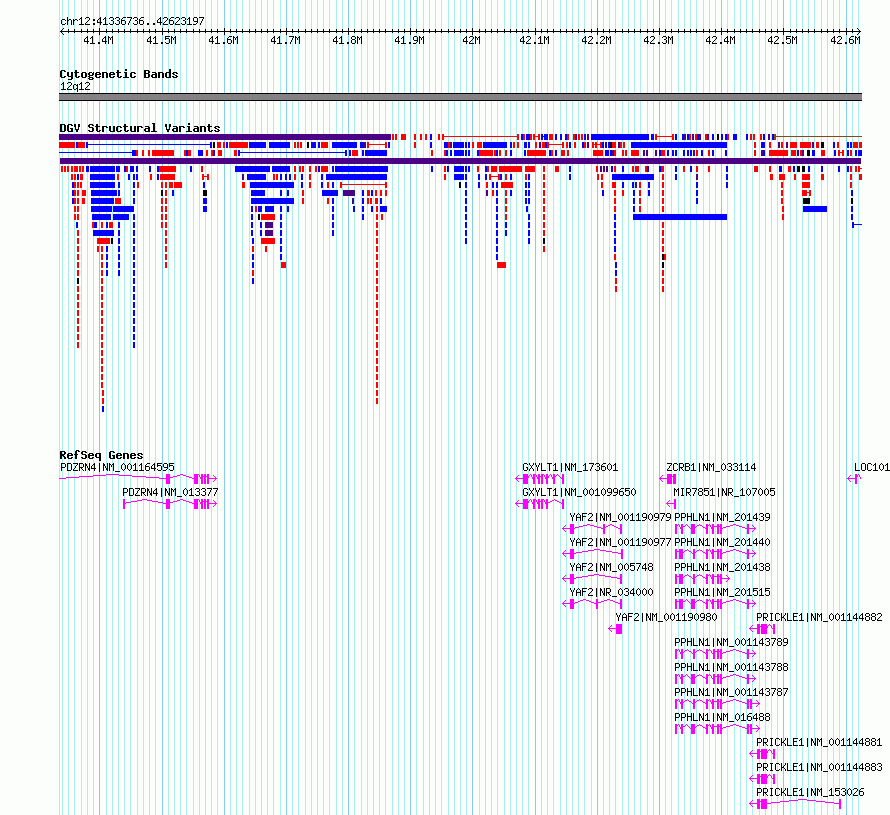Select the RefSeq Genes track title

(x=101, y=455)
